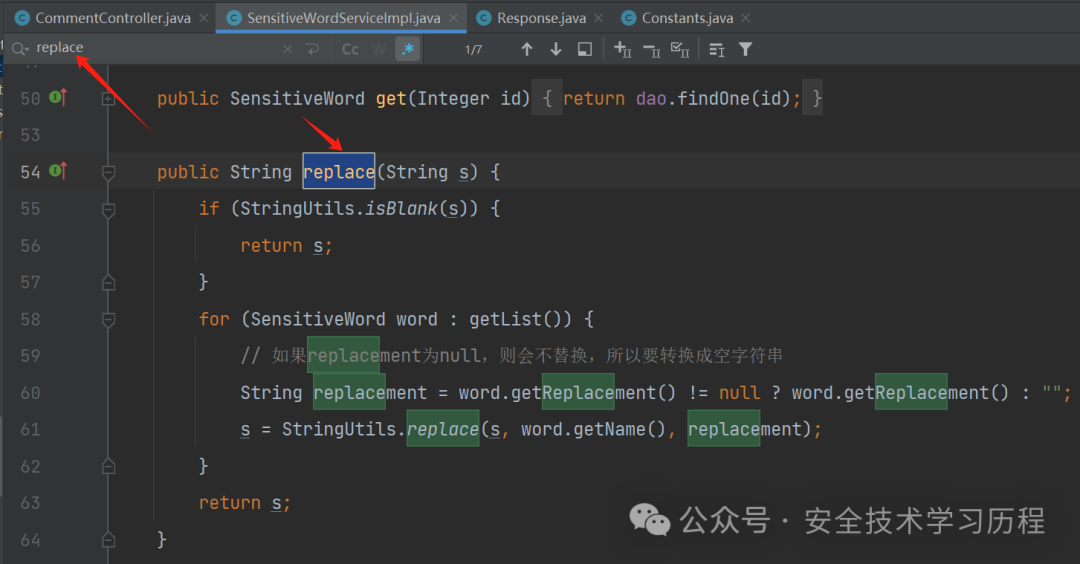Select SensitiveWordServiceImpl.java tab
This screenshot has height=564, width=1080.
pyautogui.click(x=343, y=18)
